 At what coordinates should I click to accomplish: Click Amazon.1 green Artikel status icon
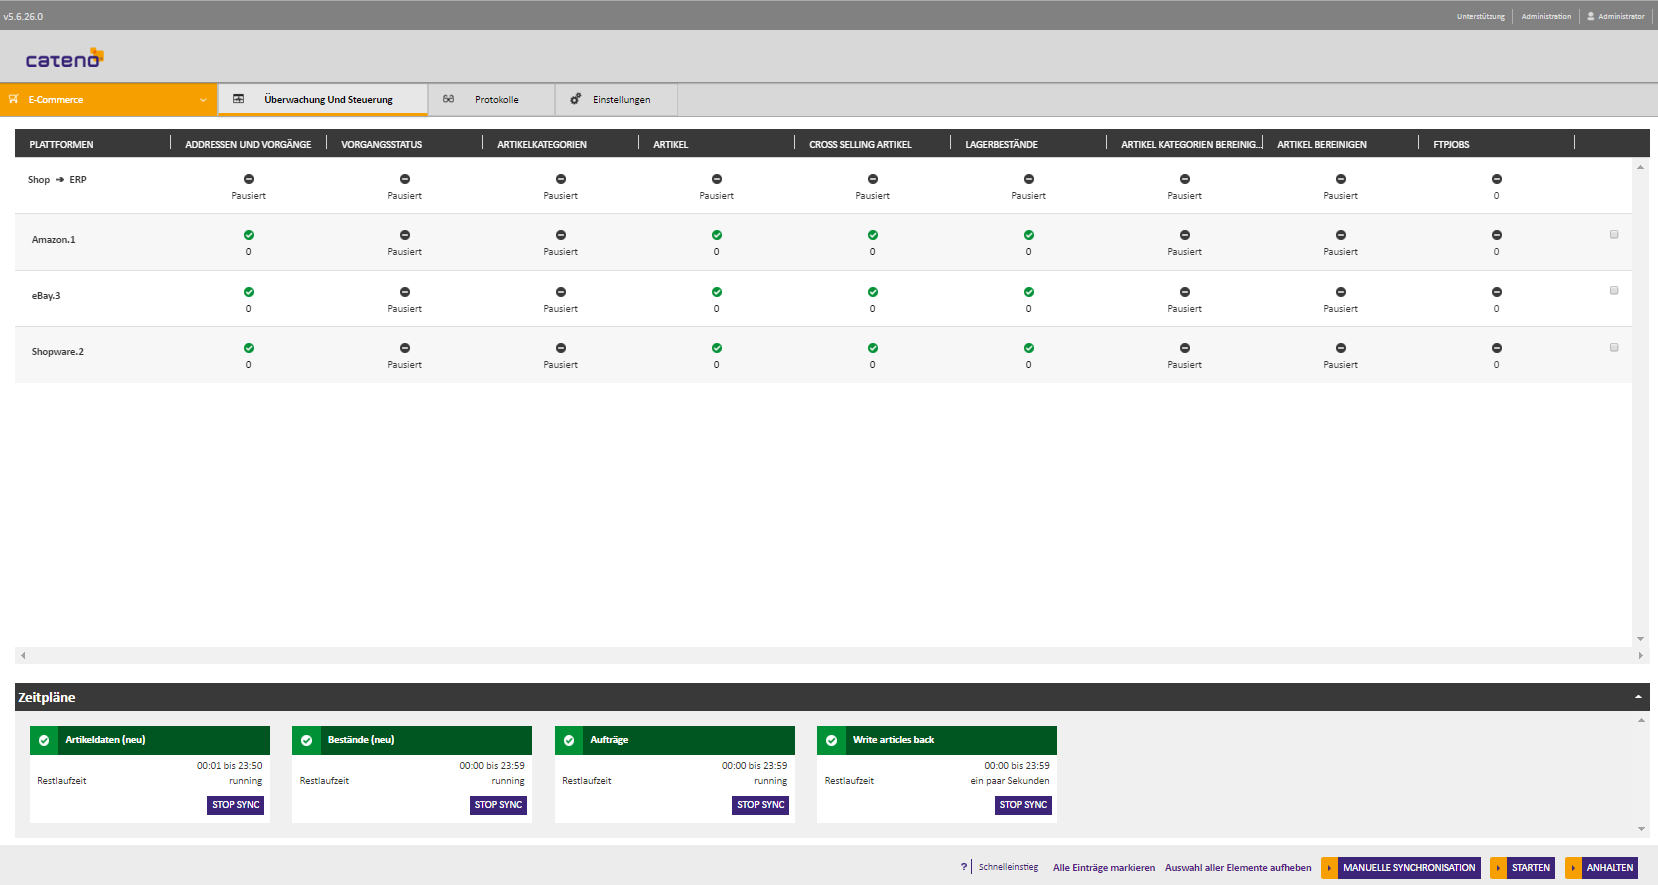(717, 235)
